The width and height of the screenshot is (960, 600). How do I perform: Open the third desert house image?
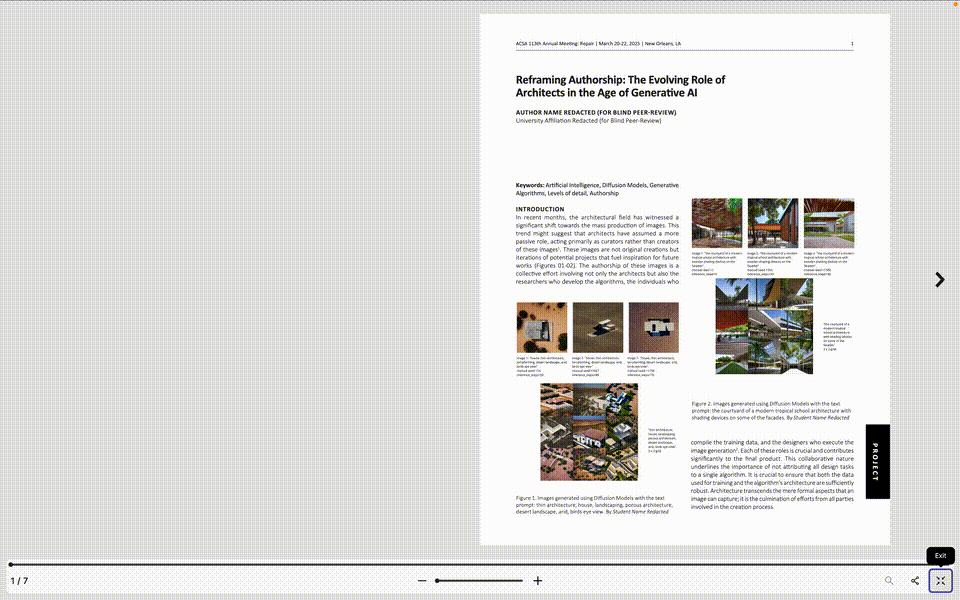pos(654,328)
